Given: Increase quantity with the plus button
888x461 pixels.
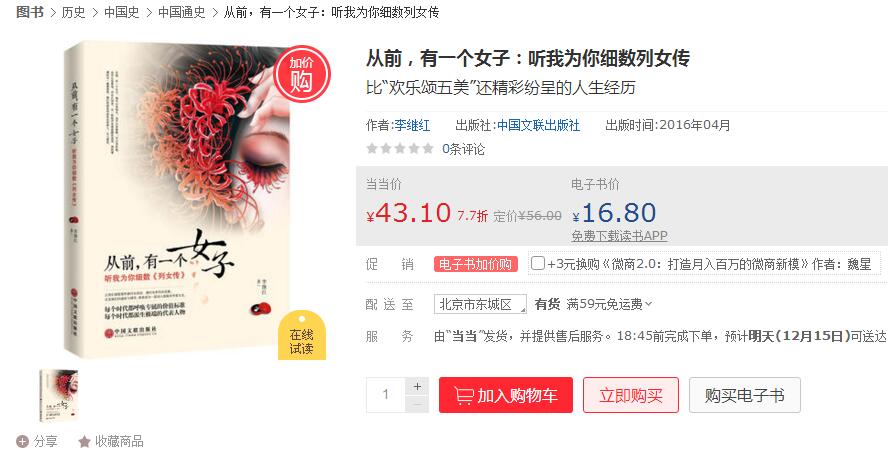Looking at the screenshot, I should [417, 386].
